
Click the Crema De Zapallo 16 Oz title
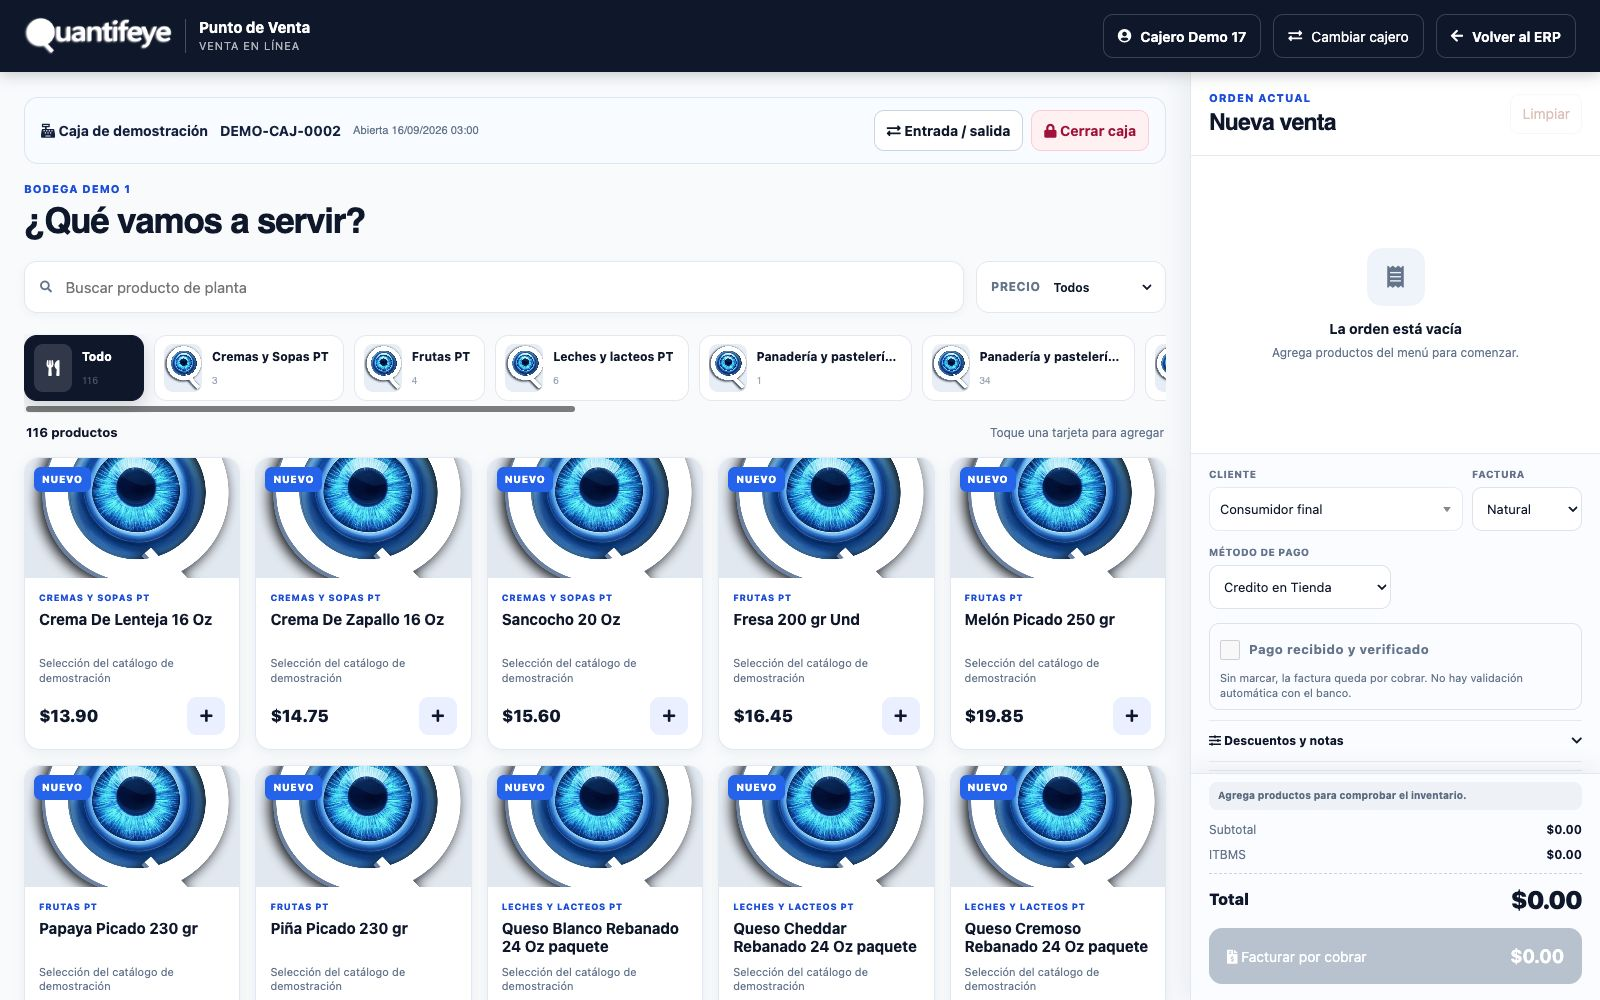[357, 620]
